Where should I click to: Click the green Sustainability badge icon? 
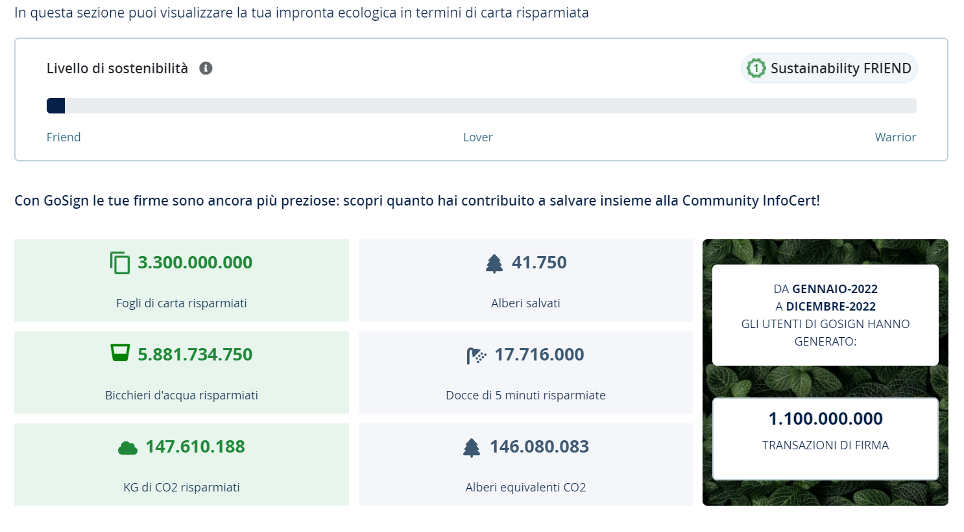coord(756,69)
